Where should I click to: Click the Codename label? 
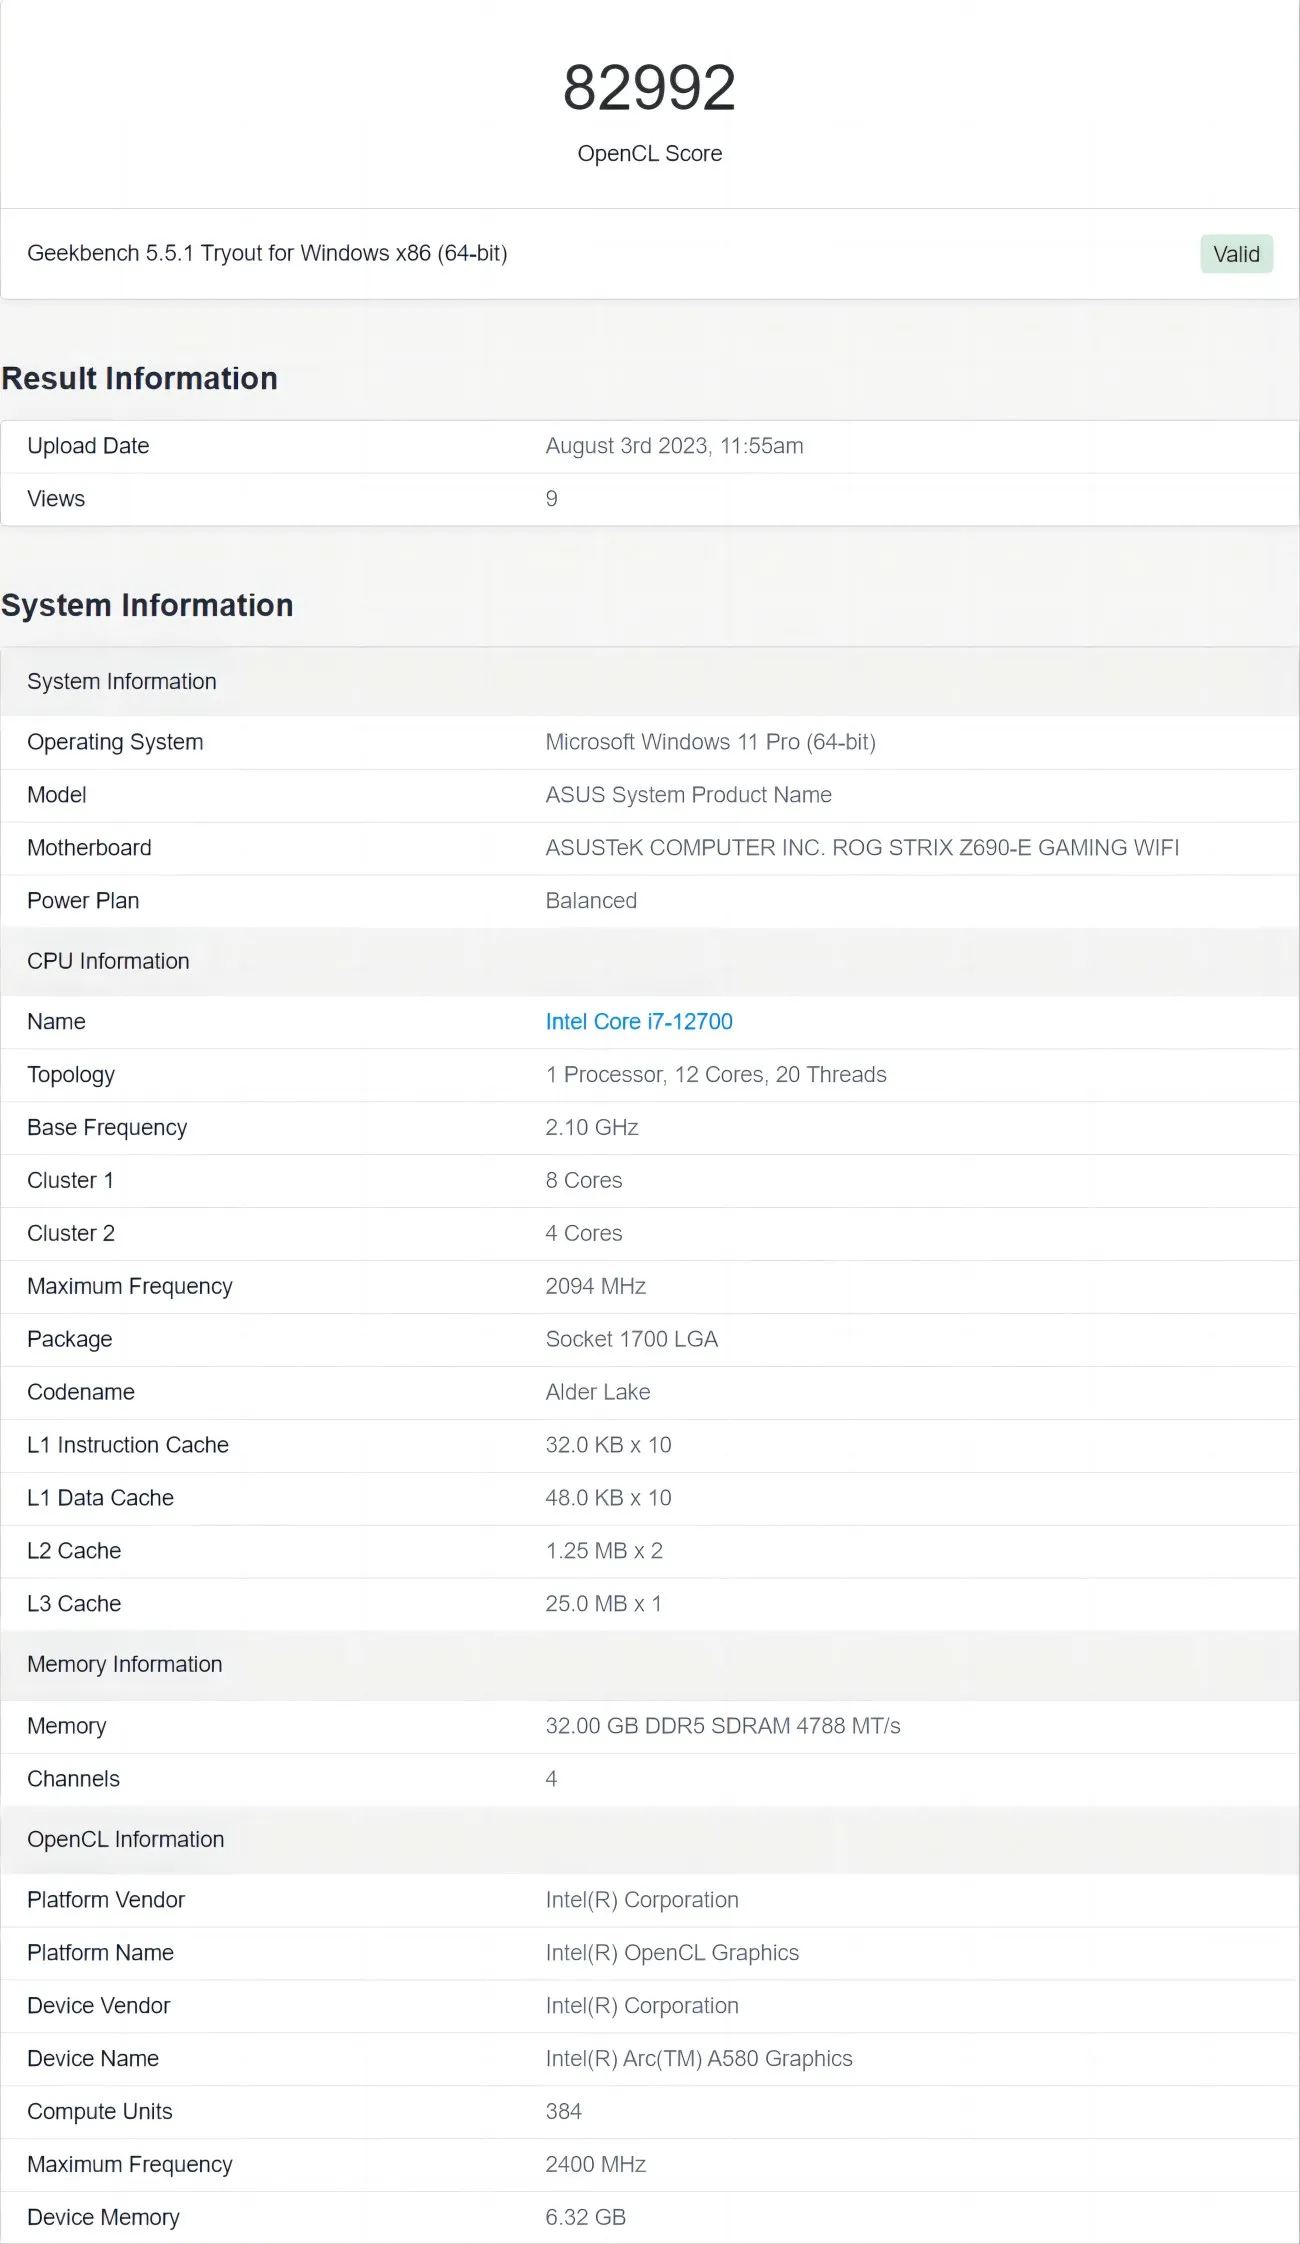coord(81,1392)
